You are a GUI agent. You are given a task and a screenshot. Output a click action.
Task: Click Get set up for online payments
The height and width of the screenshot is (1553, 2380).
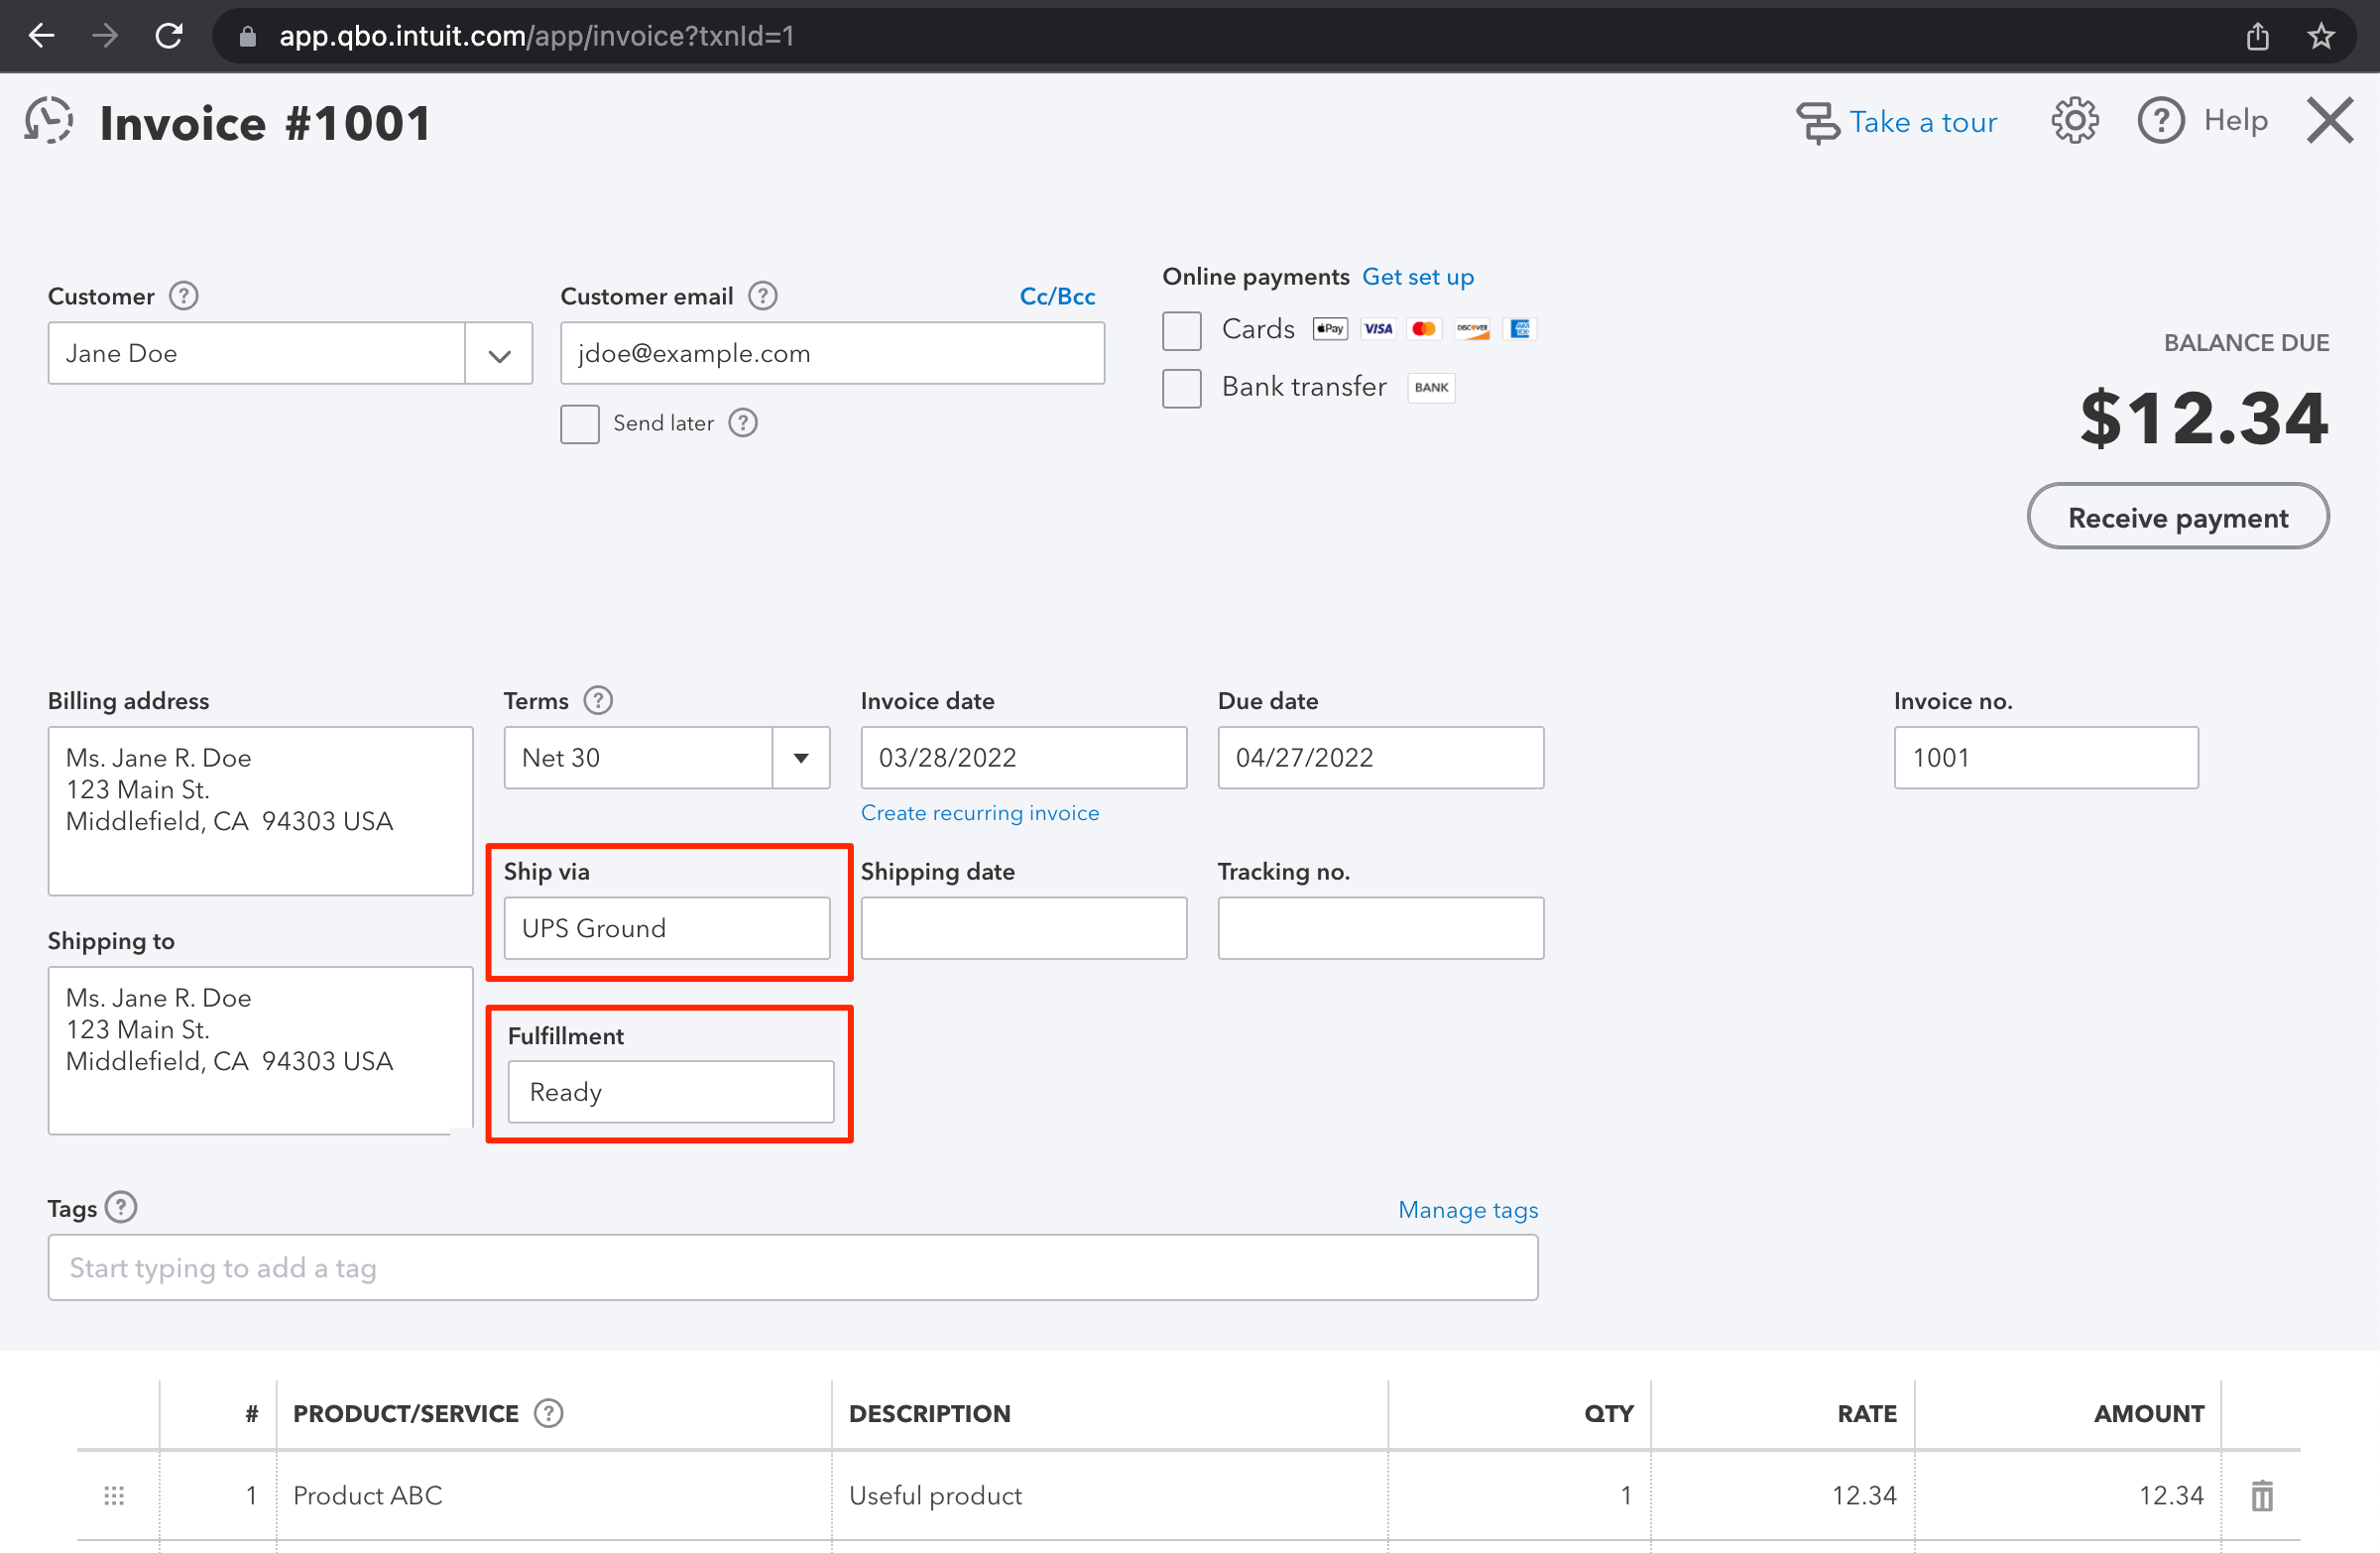tap(1418, 277)
